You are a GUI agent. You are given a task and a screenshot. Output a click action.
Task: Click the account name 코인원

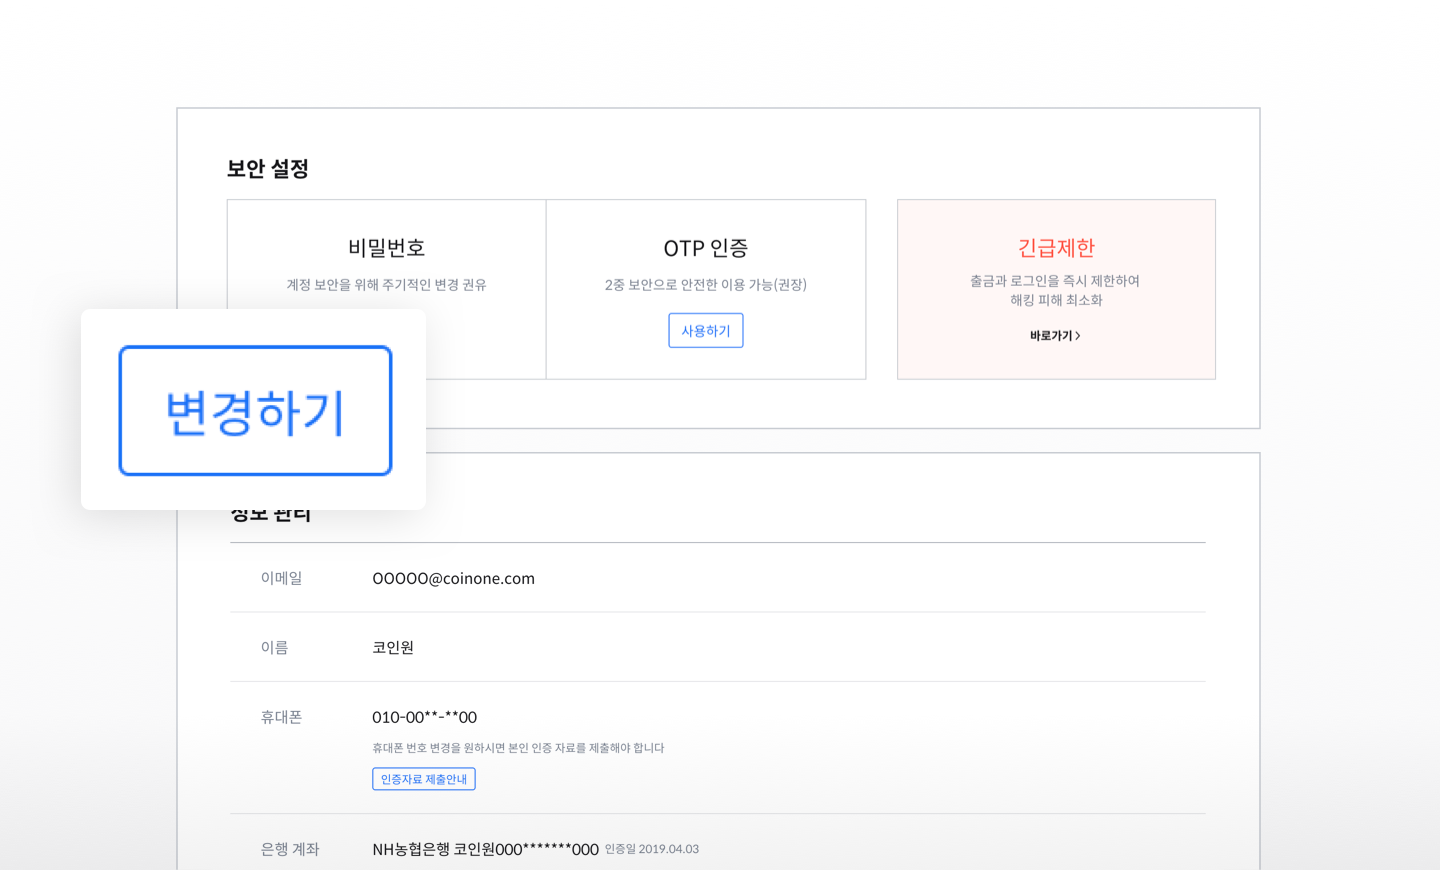point(391,647)
